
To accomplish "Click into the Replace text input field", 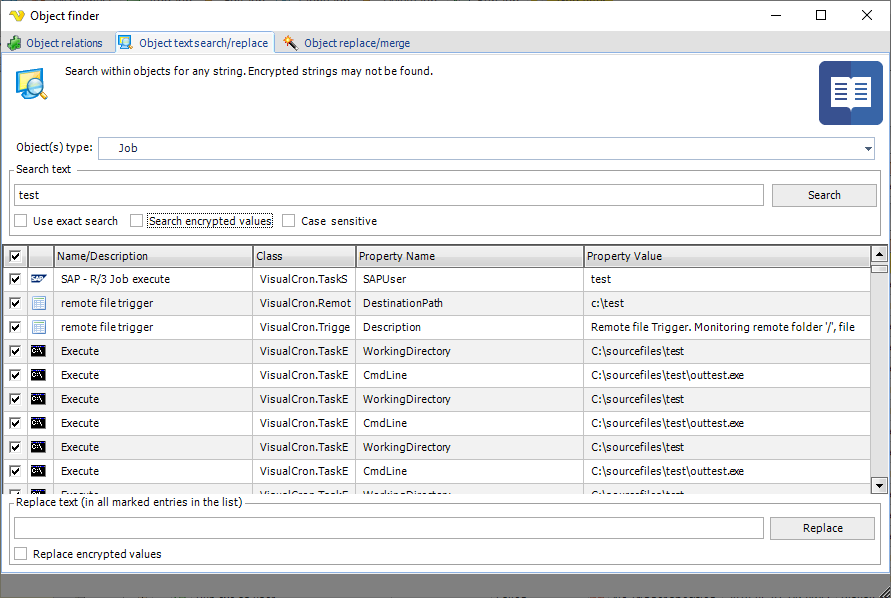I will (389, 528).
